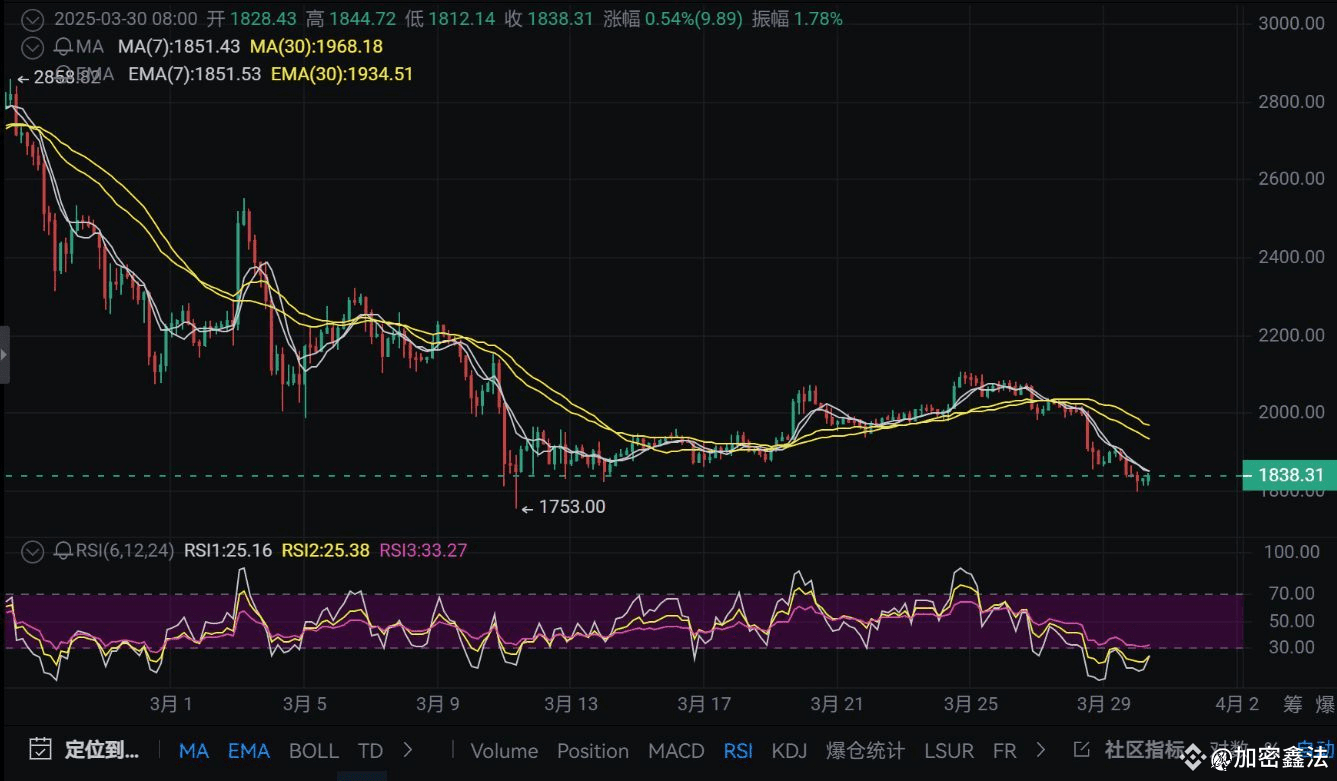The image size is (1337, 781).
Task: Collapse the RSI(6,12,24) panel chevron
Action: pyautogui.click(x=31, y=551)
